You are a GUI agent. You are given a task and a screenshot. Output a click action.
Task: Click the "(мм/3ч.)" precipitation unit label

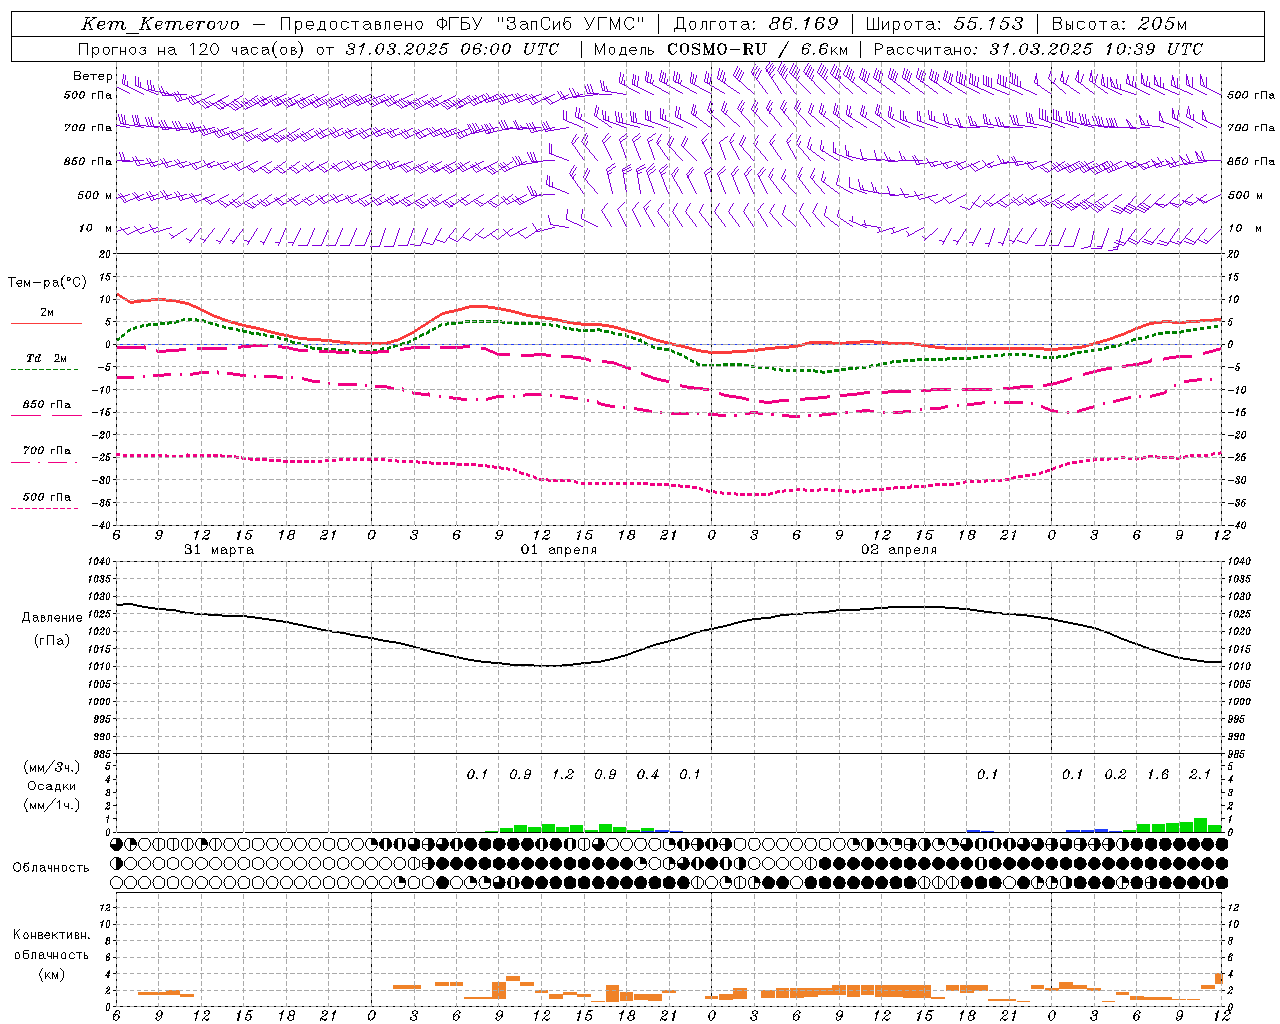point(52,768)
